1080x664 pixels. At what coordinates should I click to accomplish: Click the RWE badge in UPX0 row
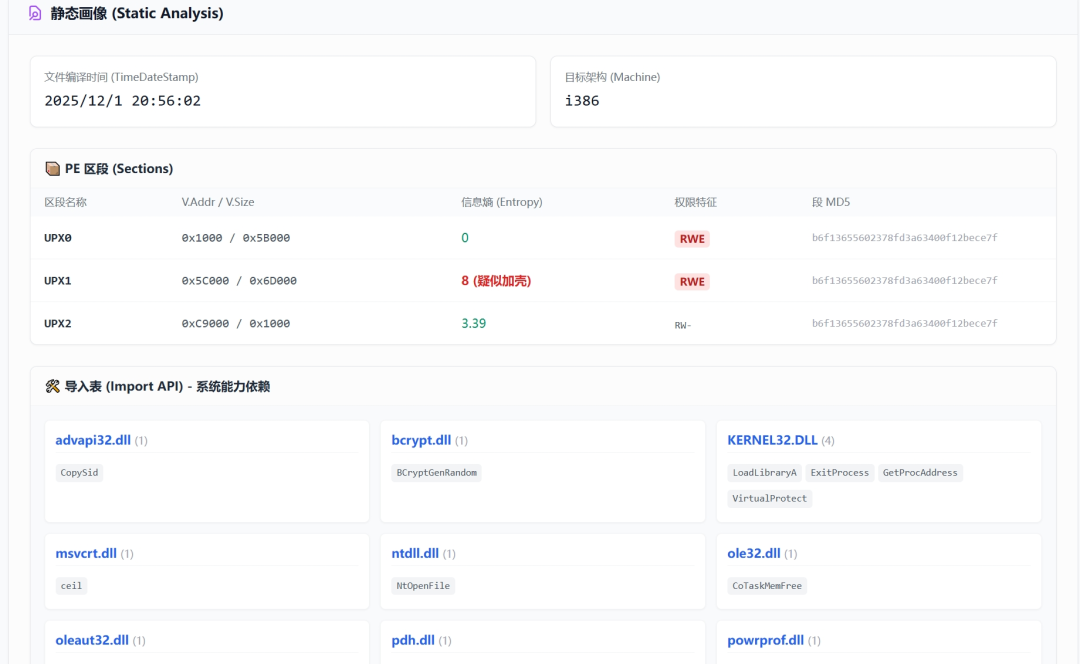[692, 239]
